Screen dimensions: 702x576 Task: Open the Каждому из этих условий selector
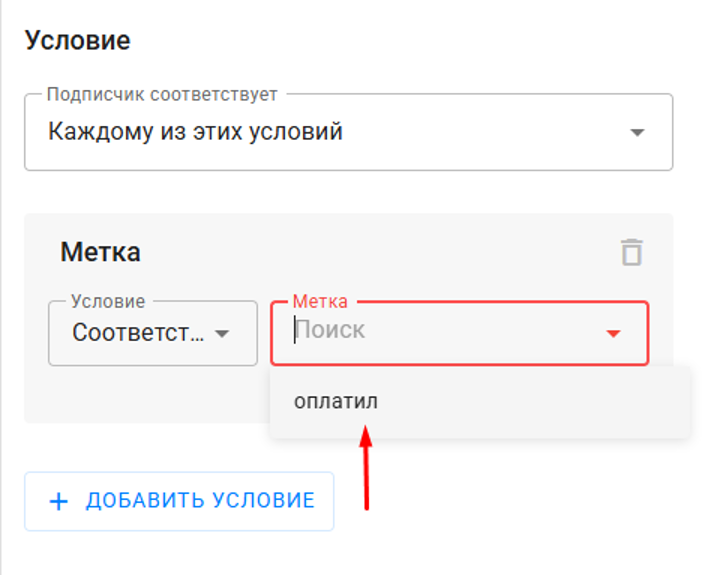[x=349, y=132]
